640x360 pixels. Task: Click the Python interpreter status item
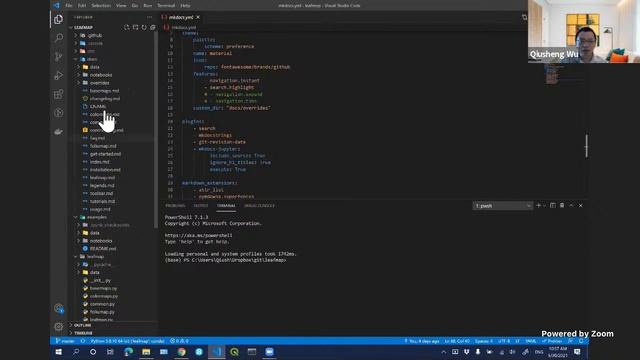pos(127,341)
